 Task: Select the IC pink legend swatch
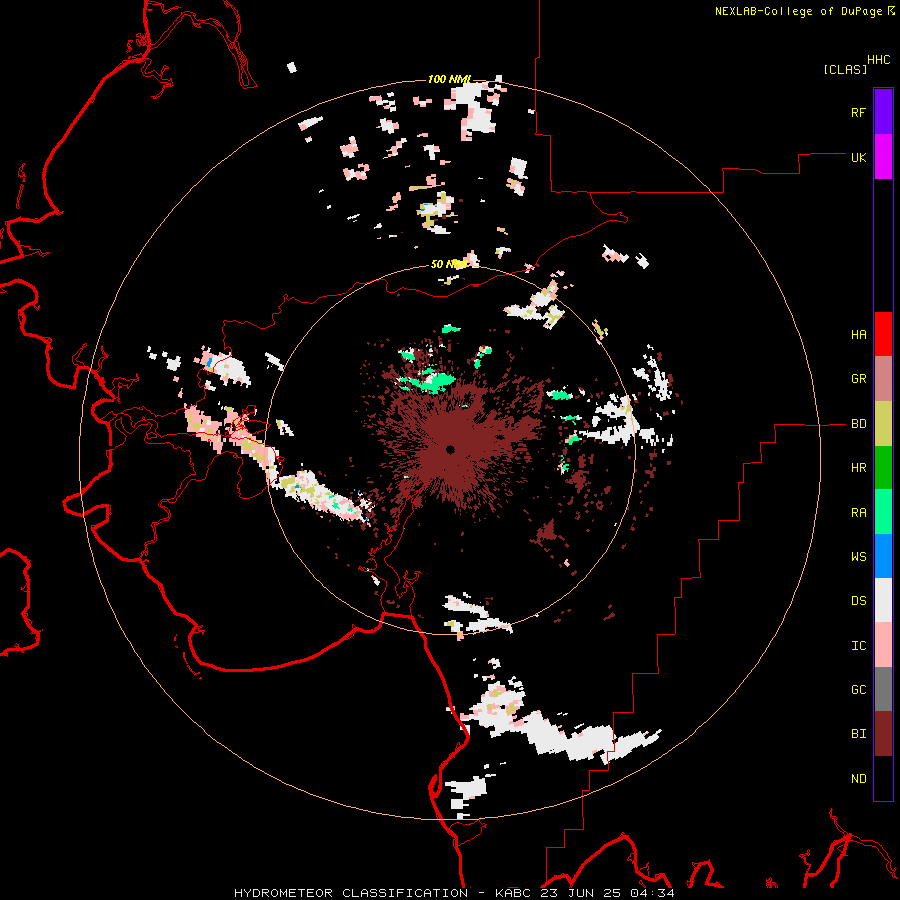[883, 645]
